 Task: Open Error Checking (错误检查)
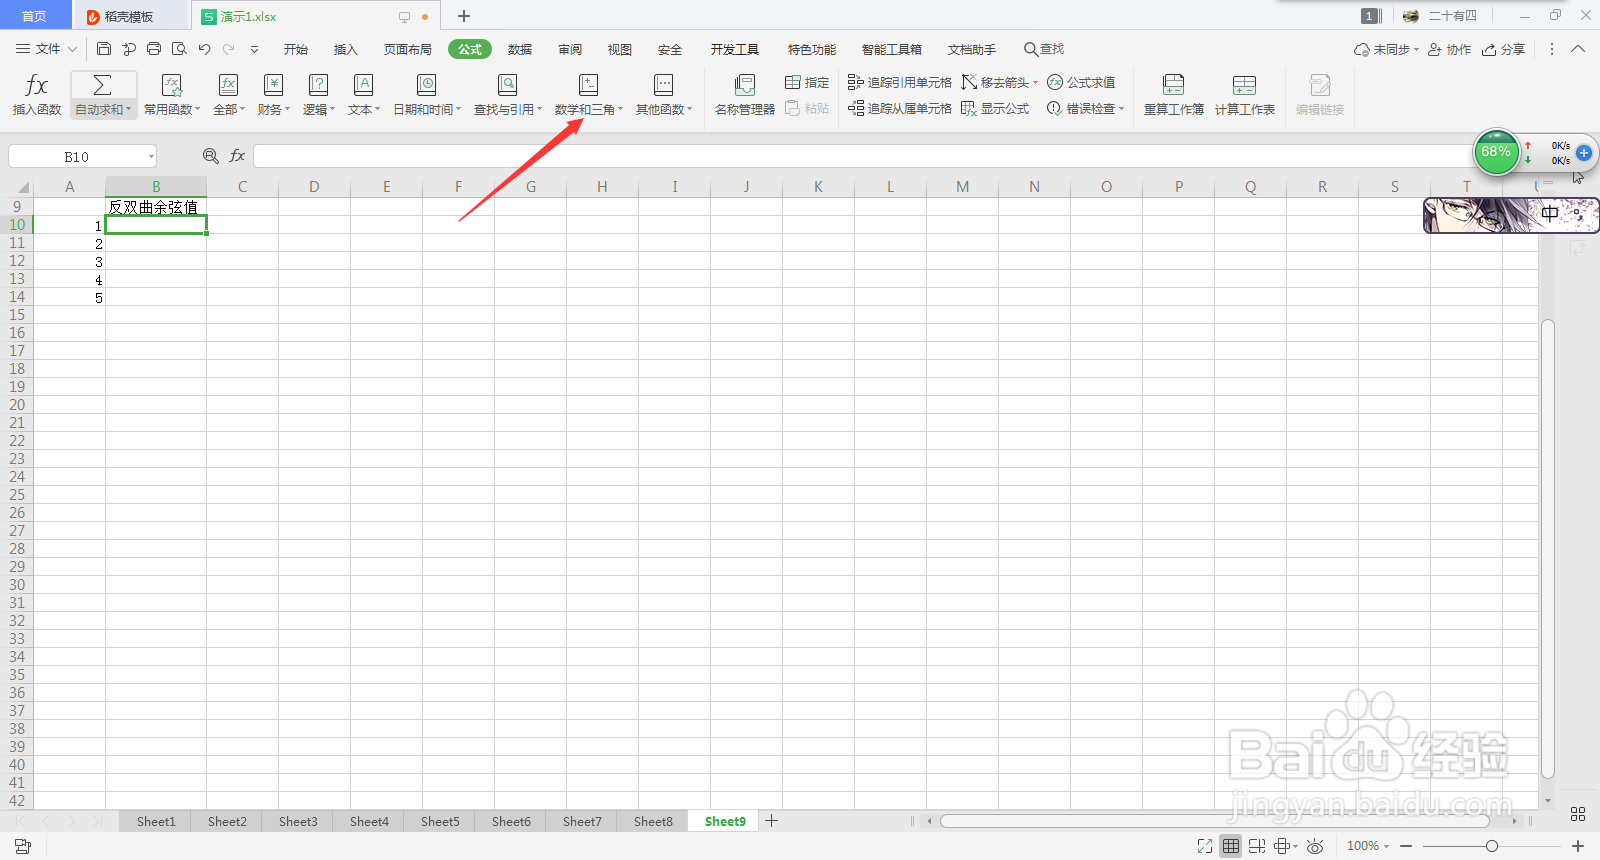pos(1085,108)
